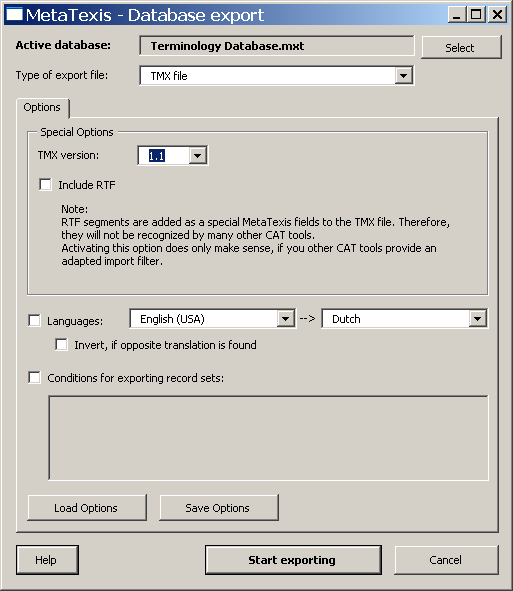This screenshot has height=591, width=513.
Task: Click the Select database button
Action: (461, 47)
